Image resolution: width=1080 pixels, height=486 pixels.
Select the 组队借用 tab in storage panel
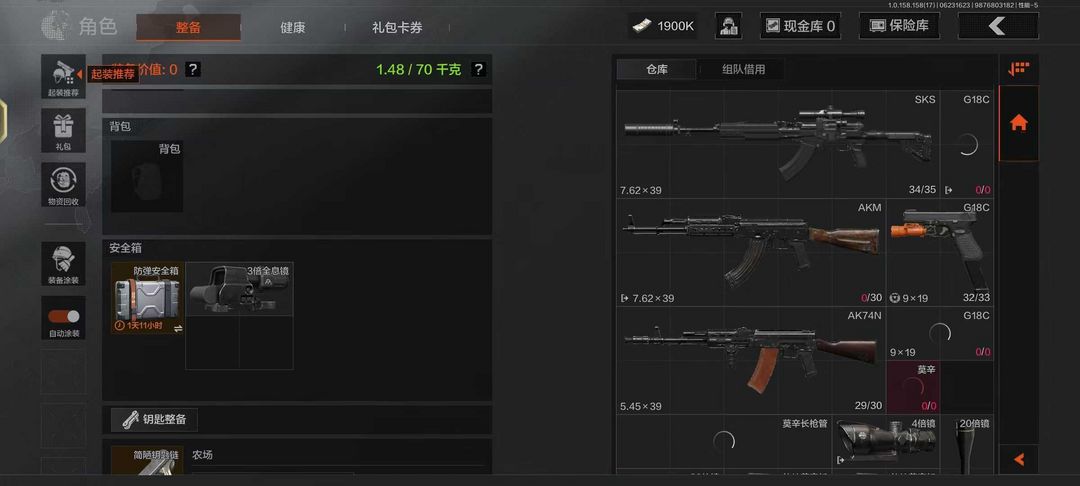pyautogui.click(x=743, y=70)
